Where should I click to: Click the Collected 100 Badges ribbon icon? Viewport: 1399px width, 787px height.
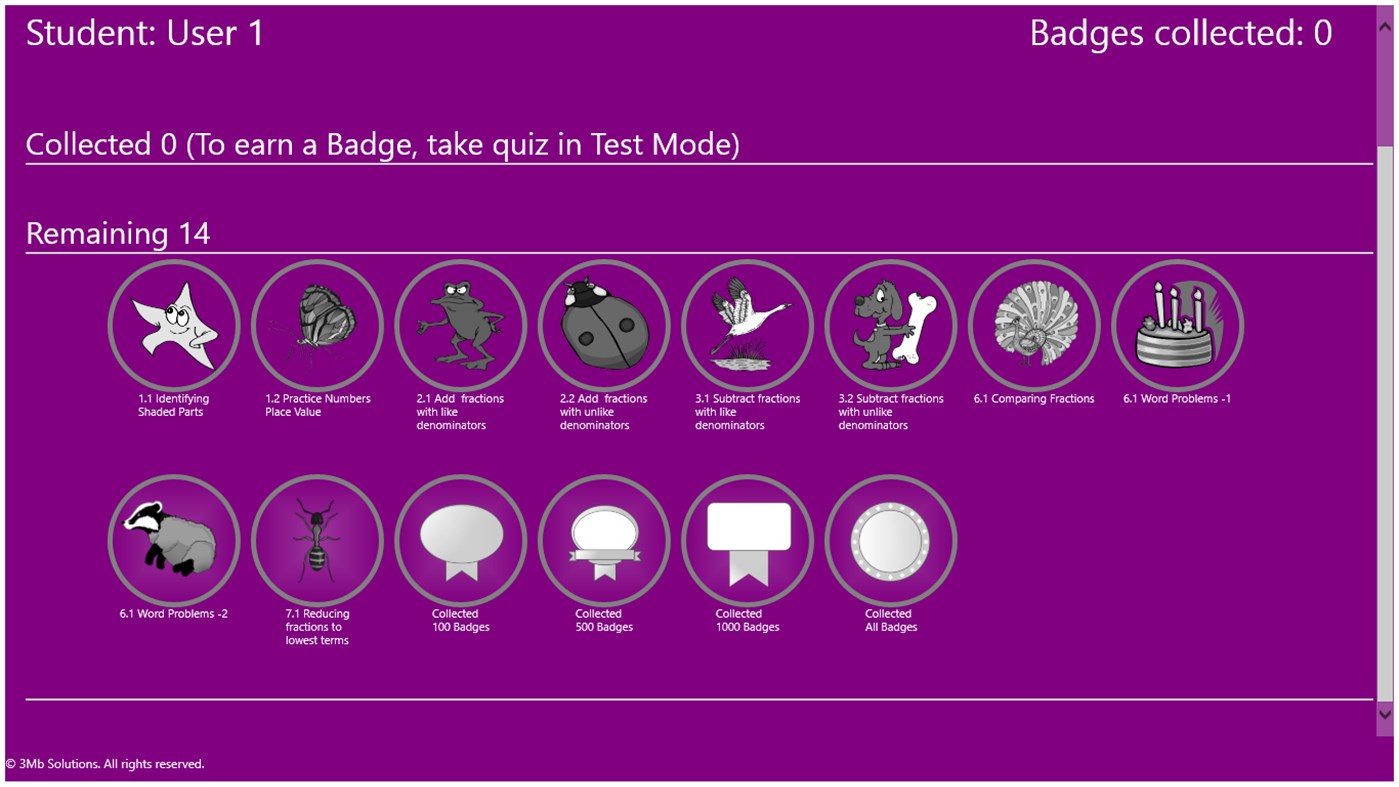click(461, 541)
